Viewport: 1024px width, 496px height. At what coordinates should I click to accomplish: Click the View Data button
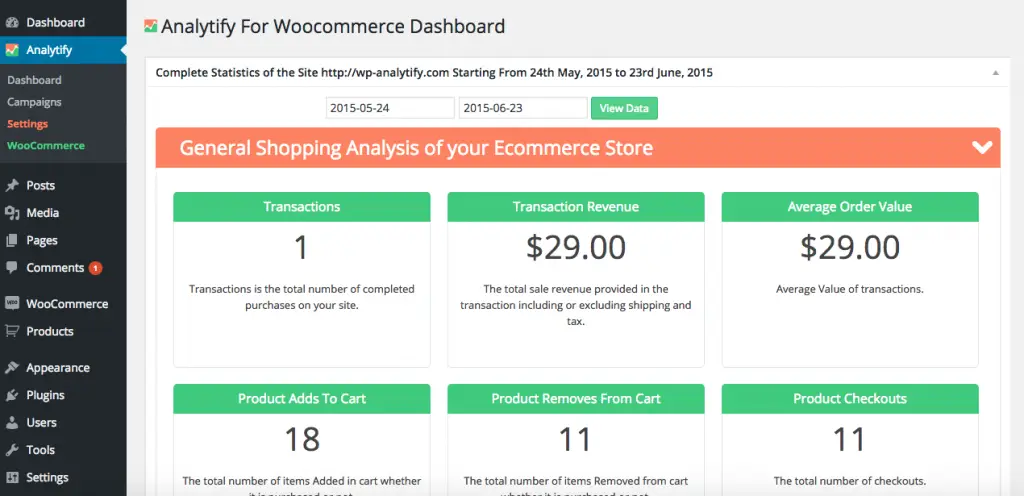[624, 108]
